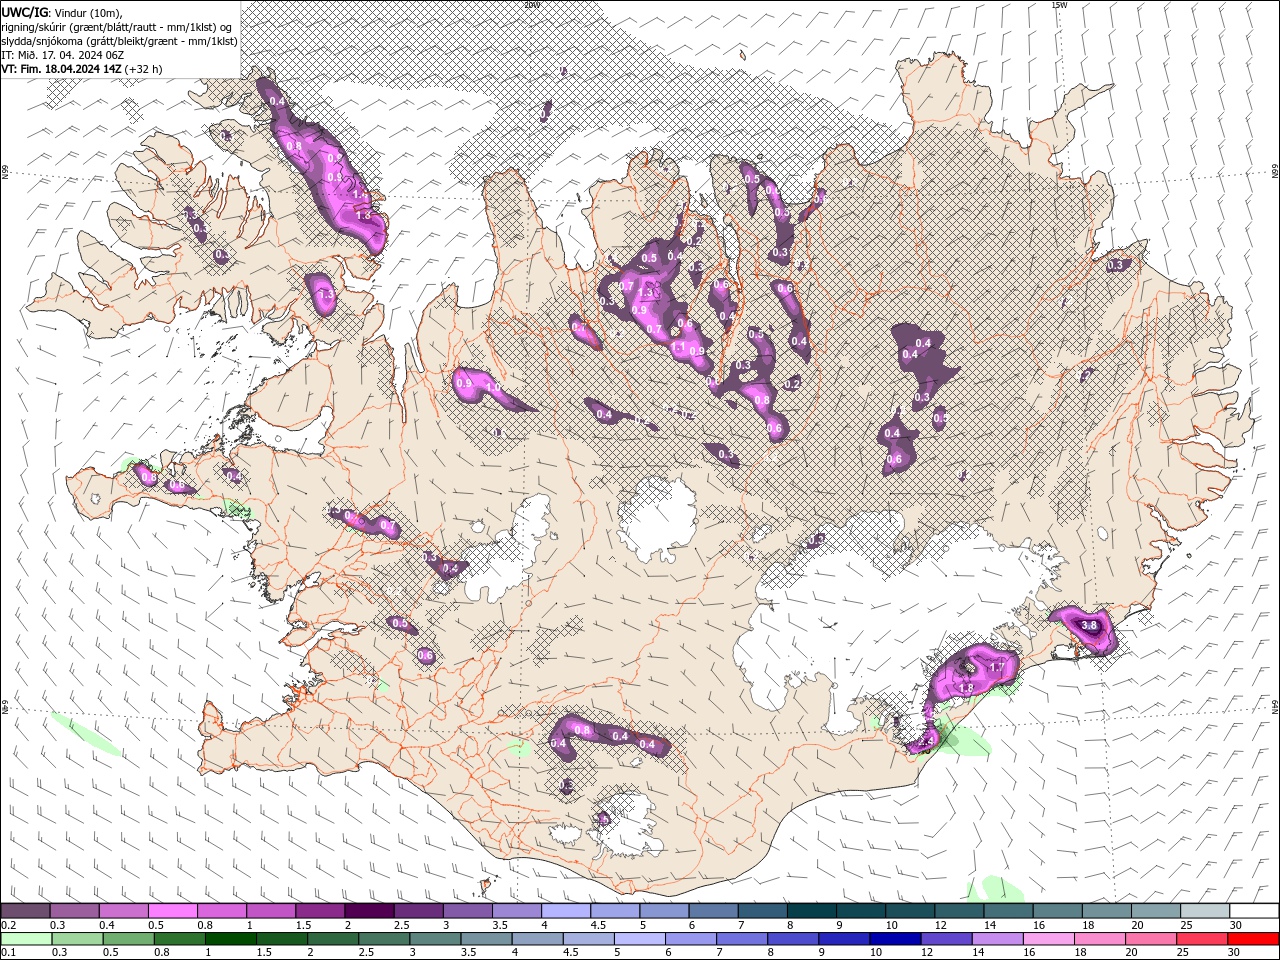Click the light lavender swatch between 4 and 4.5 on purple scale

tap(564, 911)
